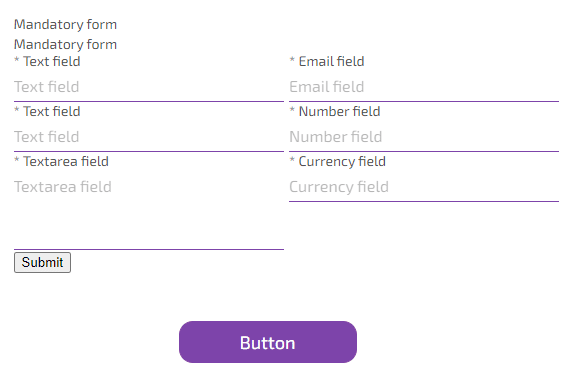Focus the Currency field input
572x374 pixels.
[x=424, y=187]
